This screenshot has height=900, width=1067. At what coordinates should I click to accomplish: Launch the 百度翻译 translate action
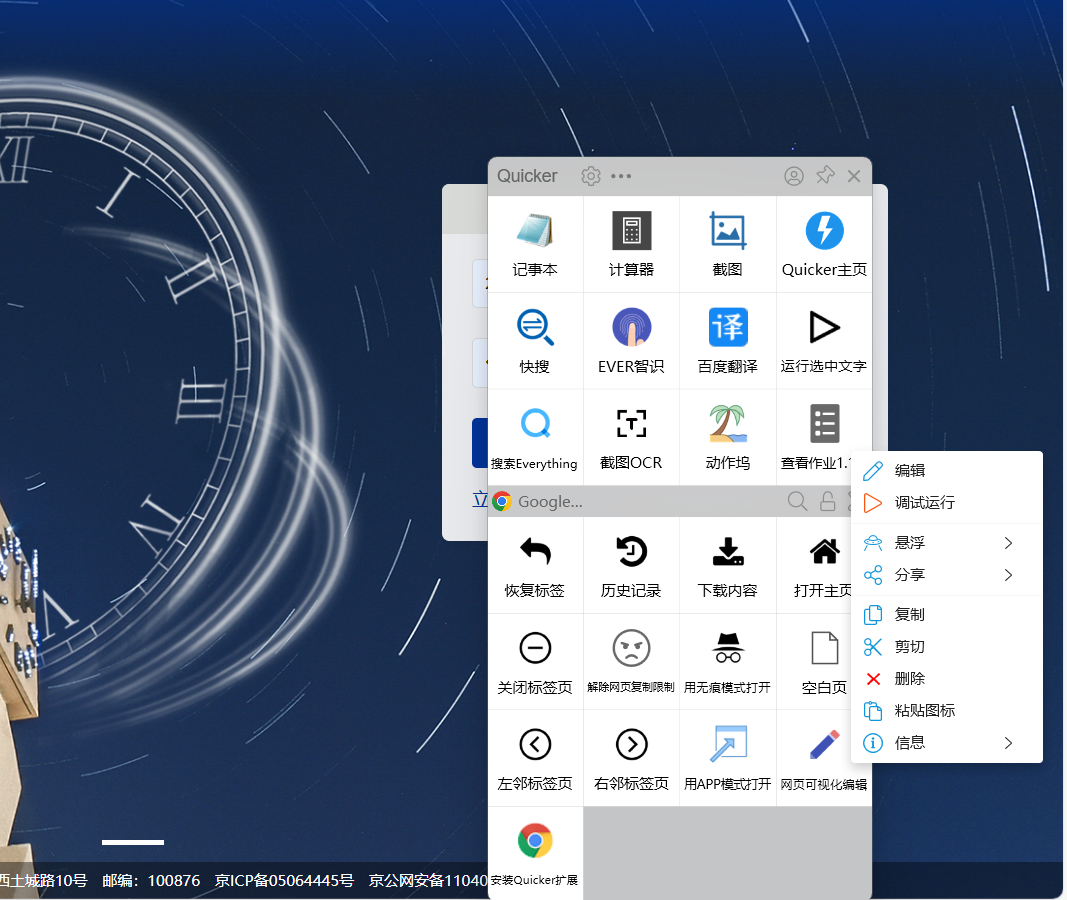coord(727,341)
